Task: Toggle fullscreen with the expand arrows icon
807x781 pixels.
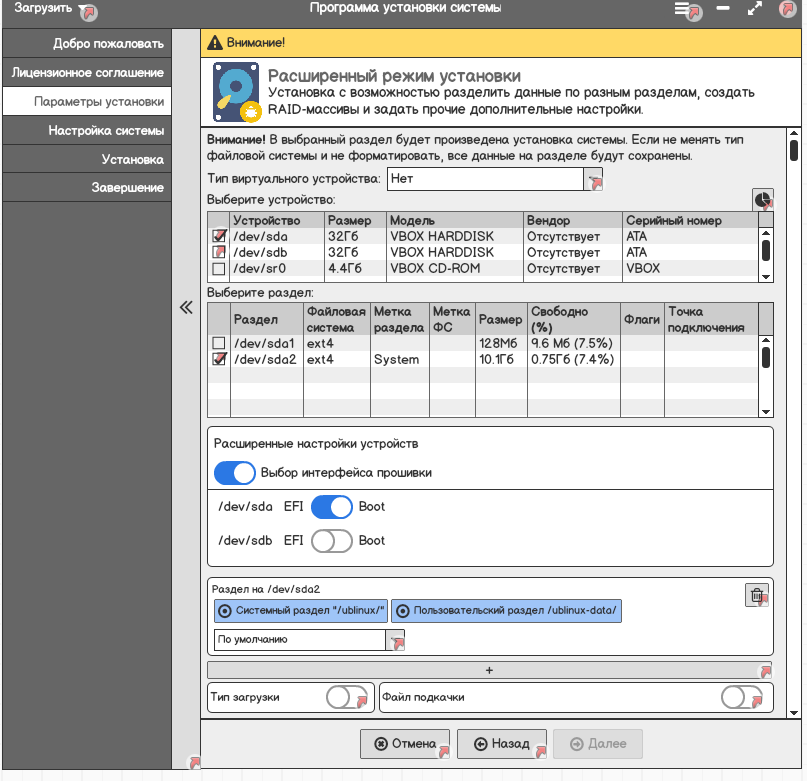Action: click(755, 8)
